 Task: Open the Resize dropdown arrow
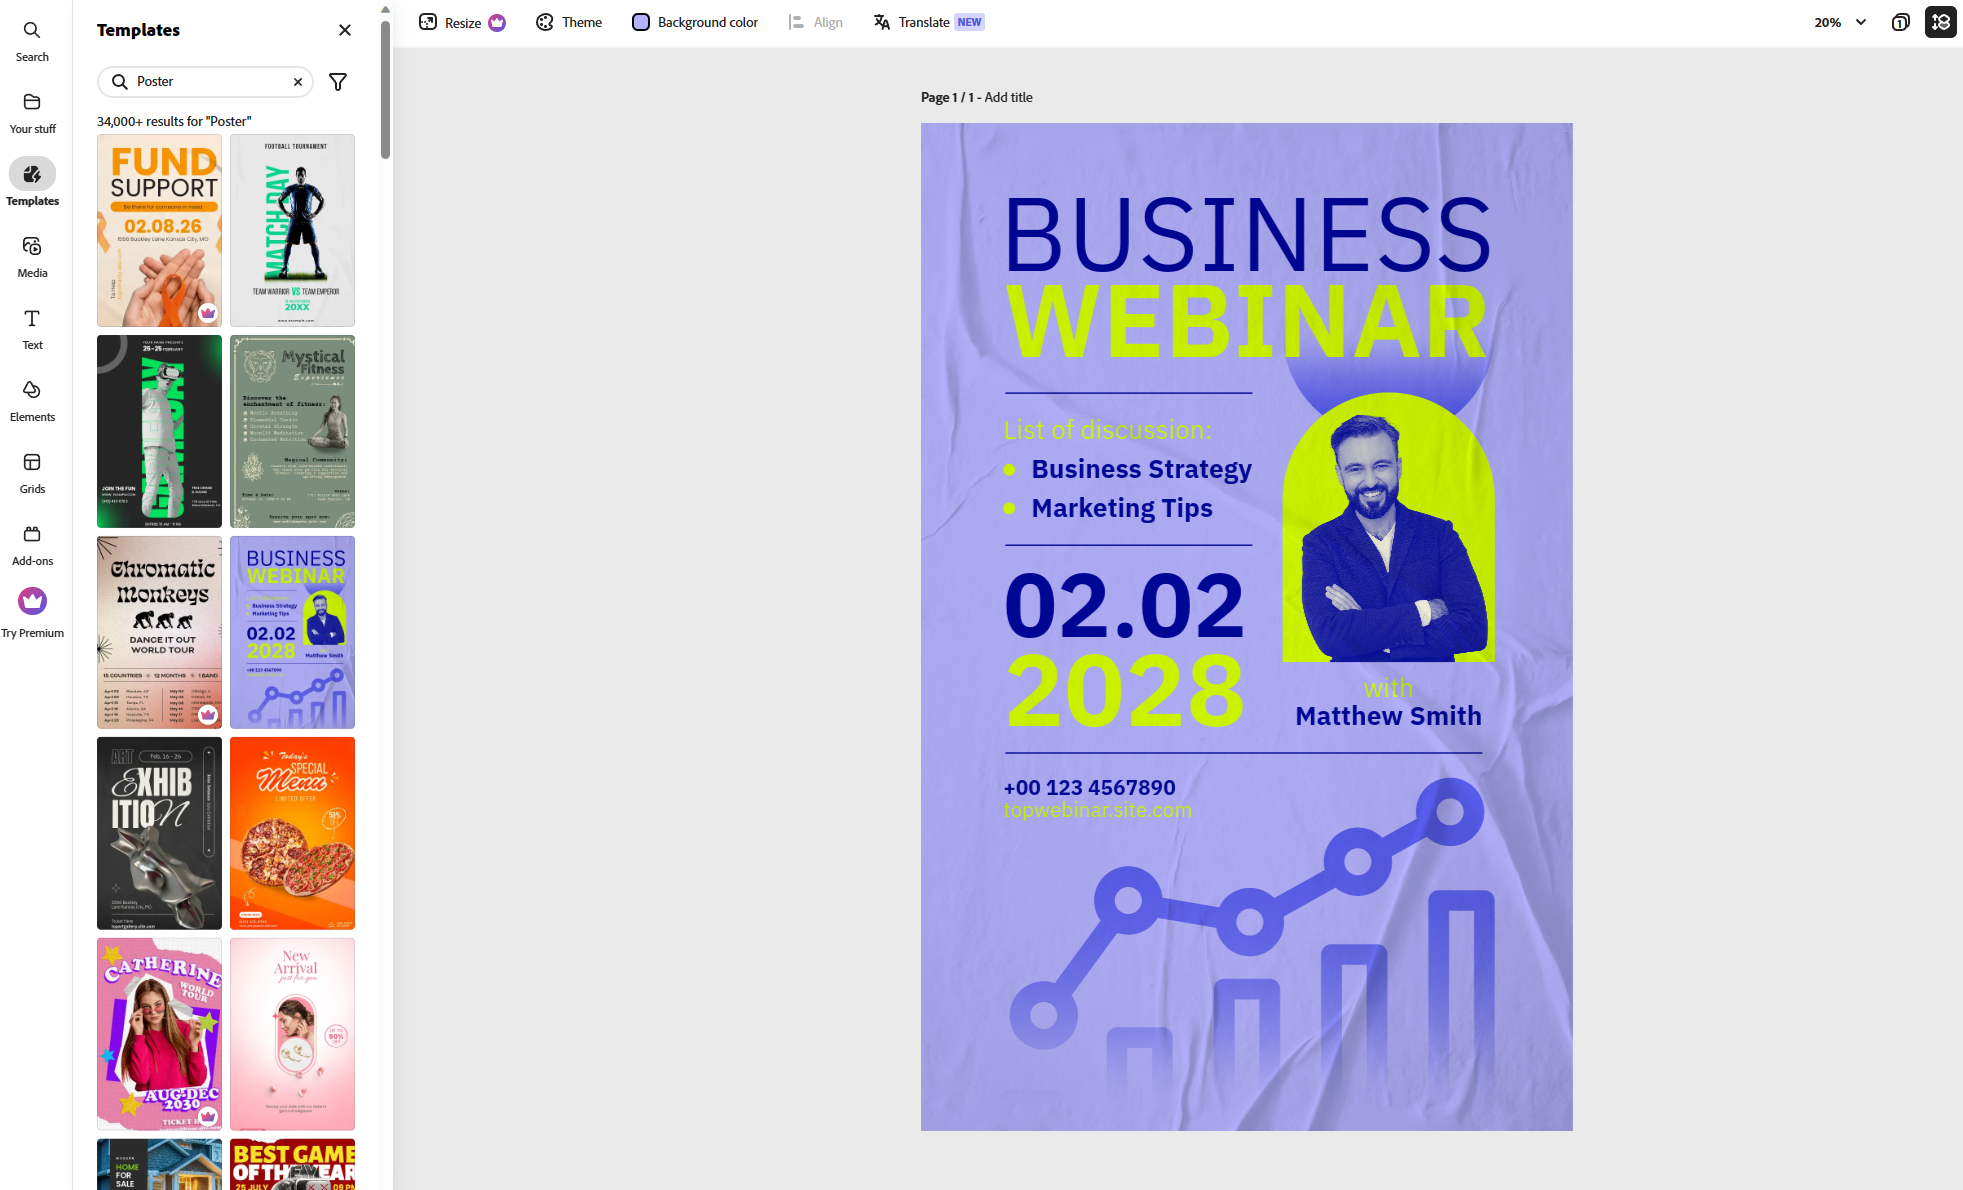click(x=496, y=21)
